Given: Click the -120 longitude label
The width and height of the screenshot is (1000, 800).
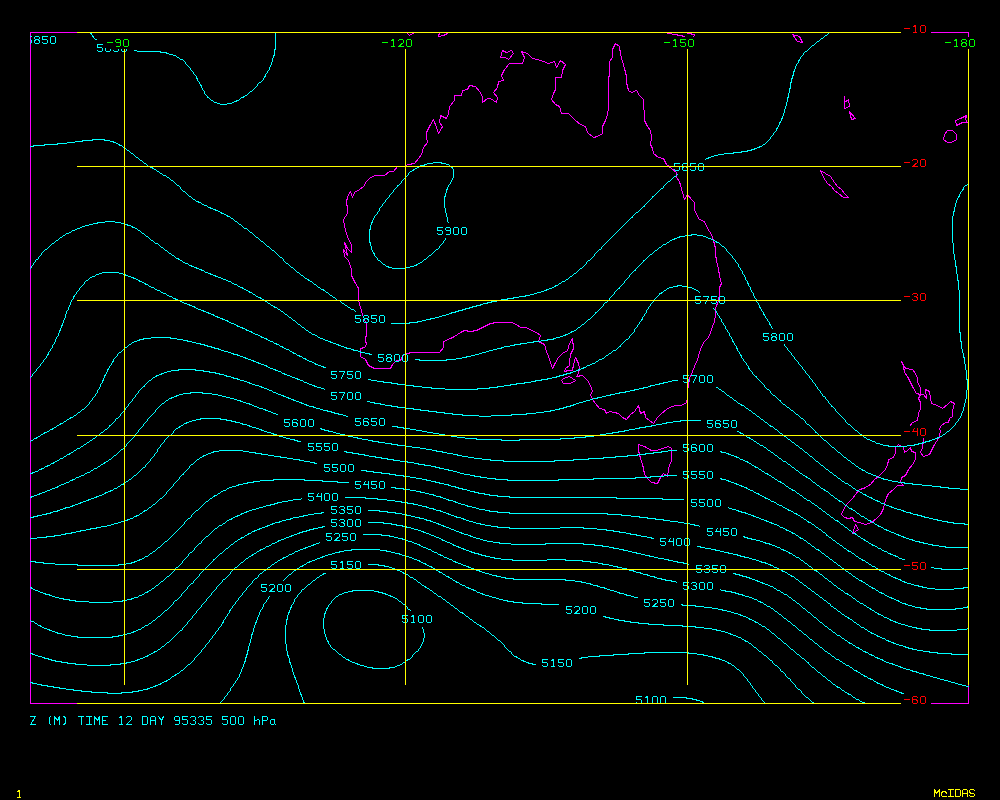Looking at the screenshot, I should point(398,43).
